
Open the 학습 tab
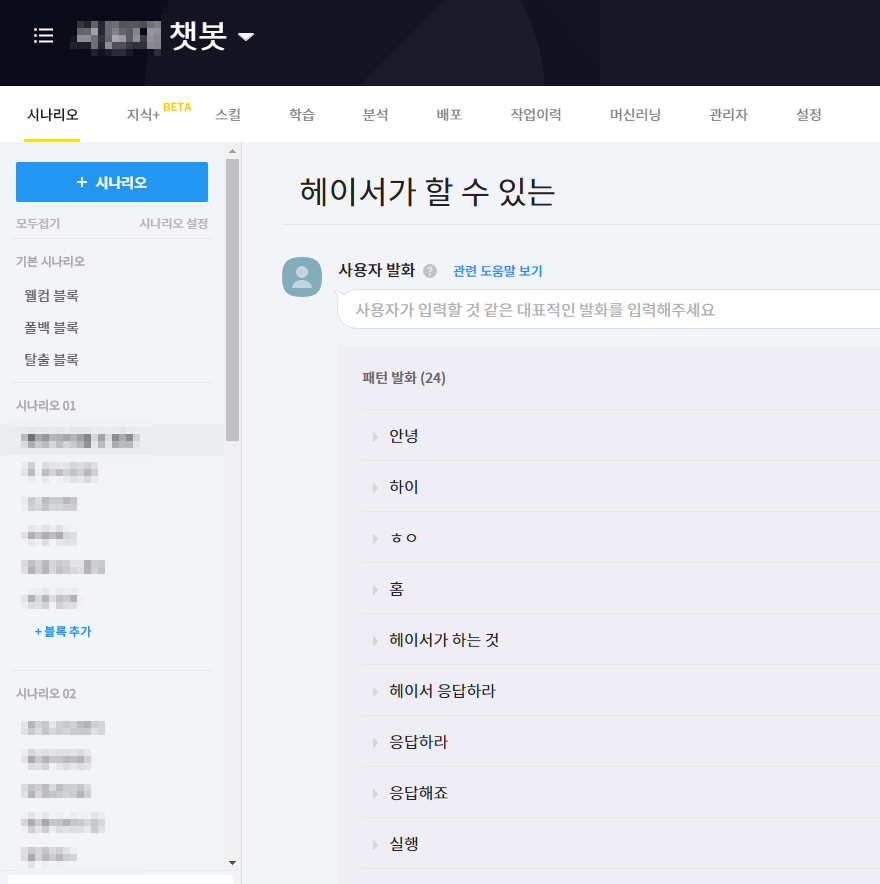click(x=302, y=114)
